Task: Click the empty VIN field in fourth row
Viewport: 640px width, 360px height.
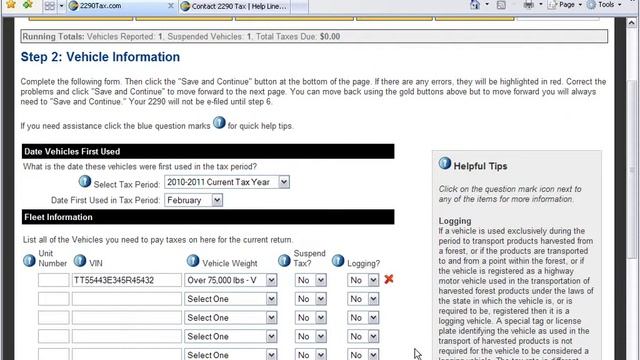Action: pyautogui.click(x=127, y=336)
